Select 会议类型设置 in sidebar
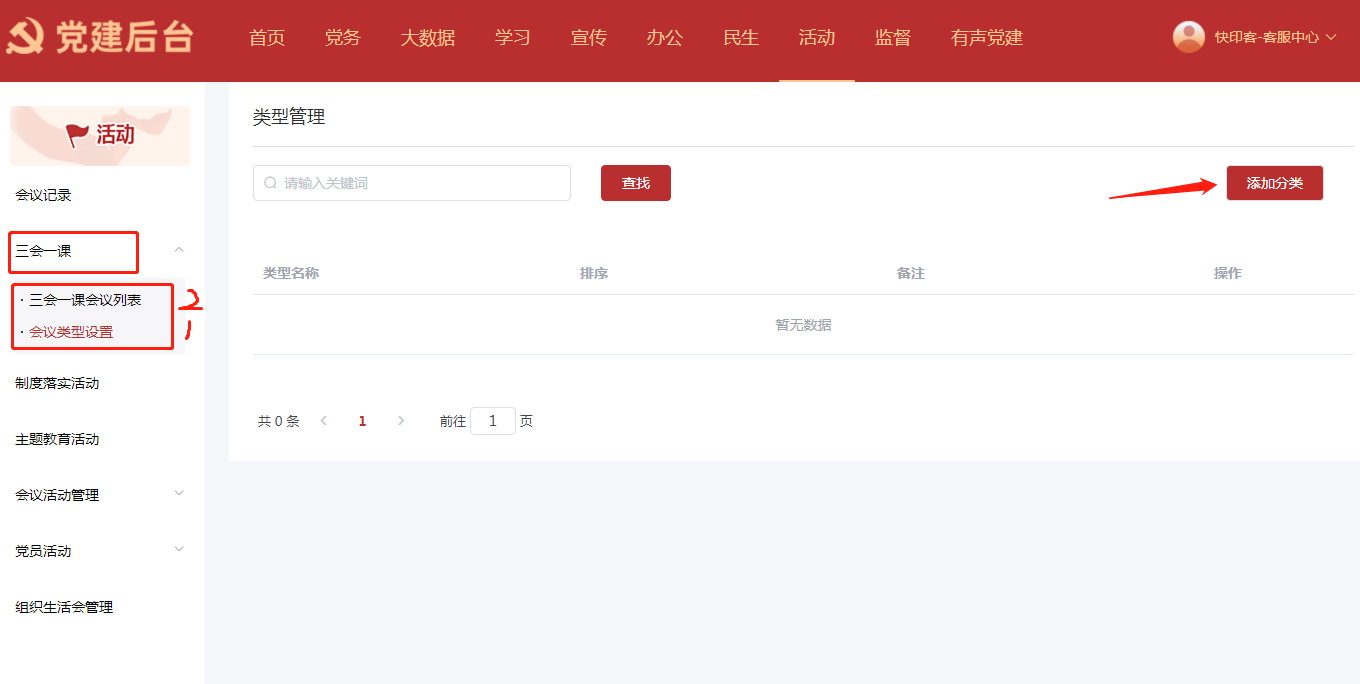The height and width of the screenshot is (684, 1360). pyautogui.click(x=71, y=332)
